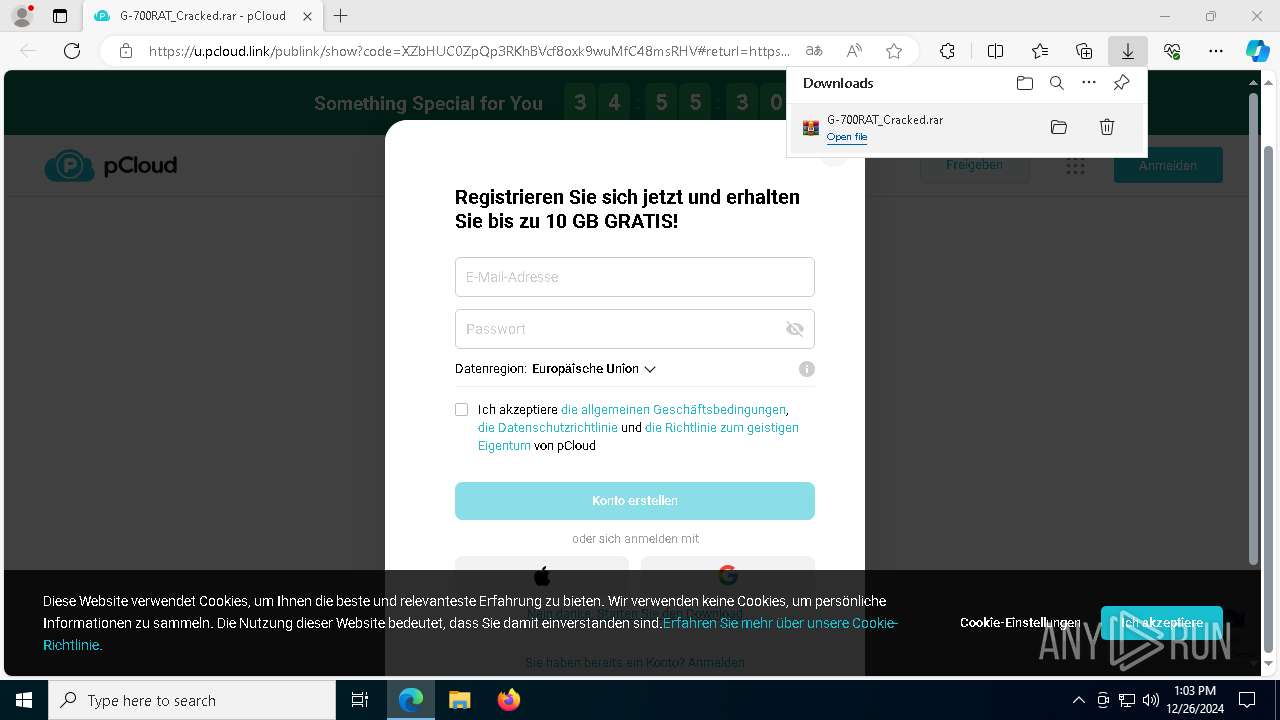Open the notification center icon
Image resolution: width=1280 pixels, height=720 pixels.
[x=1247, y=700]
